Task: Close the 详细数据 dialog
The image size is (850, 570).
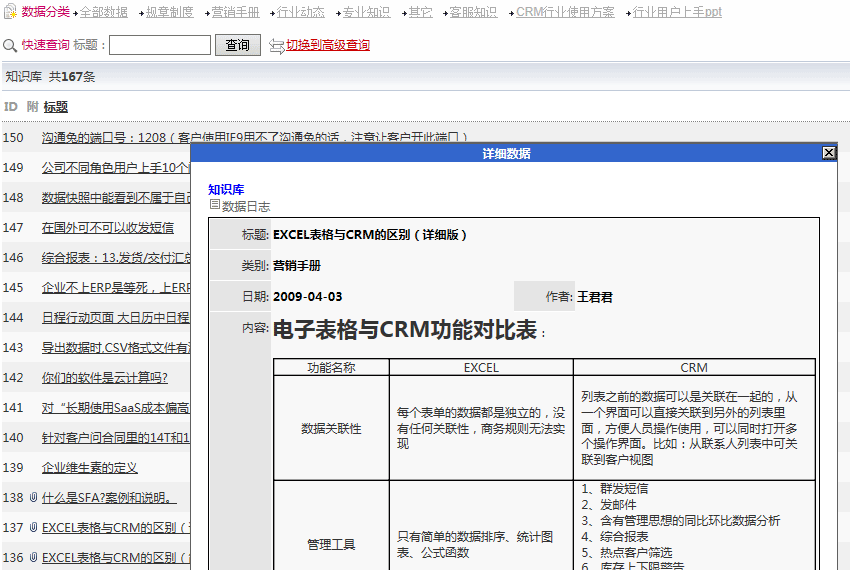Action: point(829,153)
